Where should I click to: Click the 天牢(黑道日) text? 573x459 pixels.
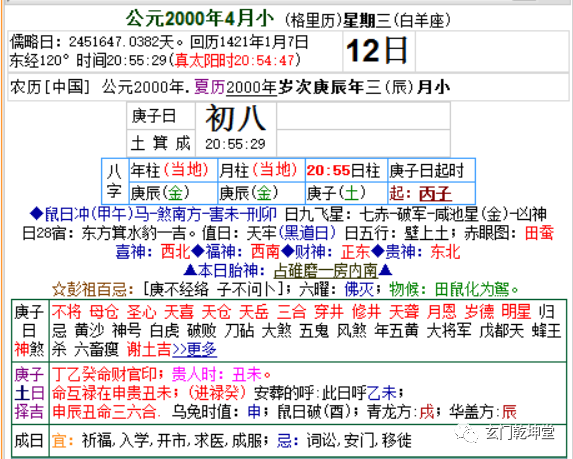coord(291,233)
